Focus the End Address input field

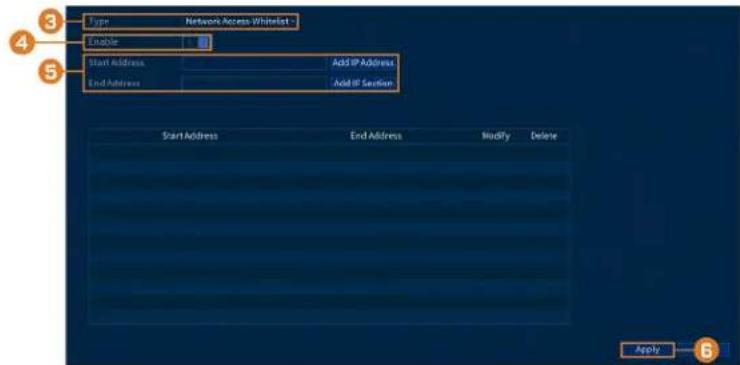coord(255,83)
